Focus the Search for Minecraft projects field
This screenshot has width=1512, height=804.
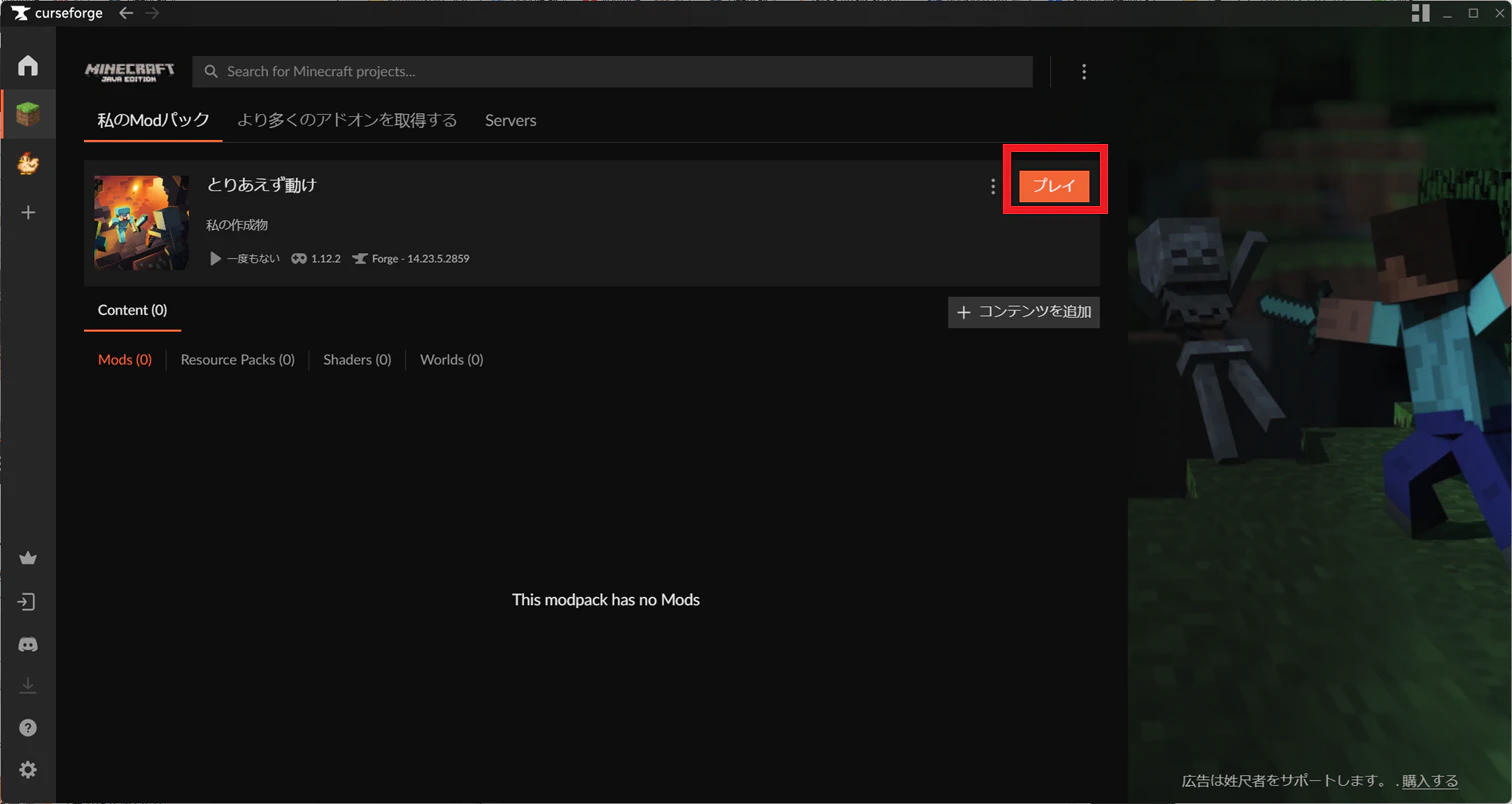click(x=613, y=72)
